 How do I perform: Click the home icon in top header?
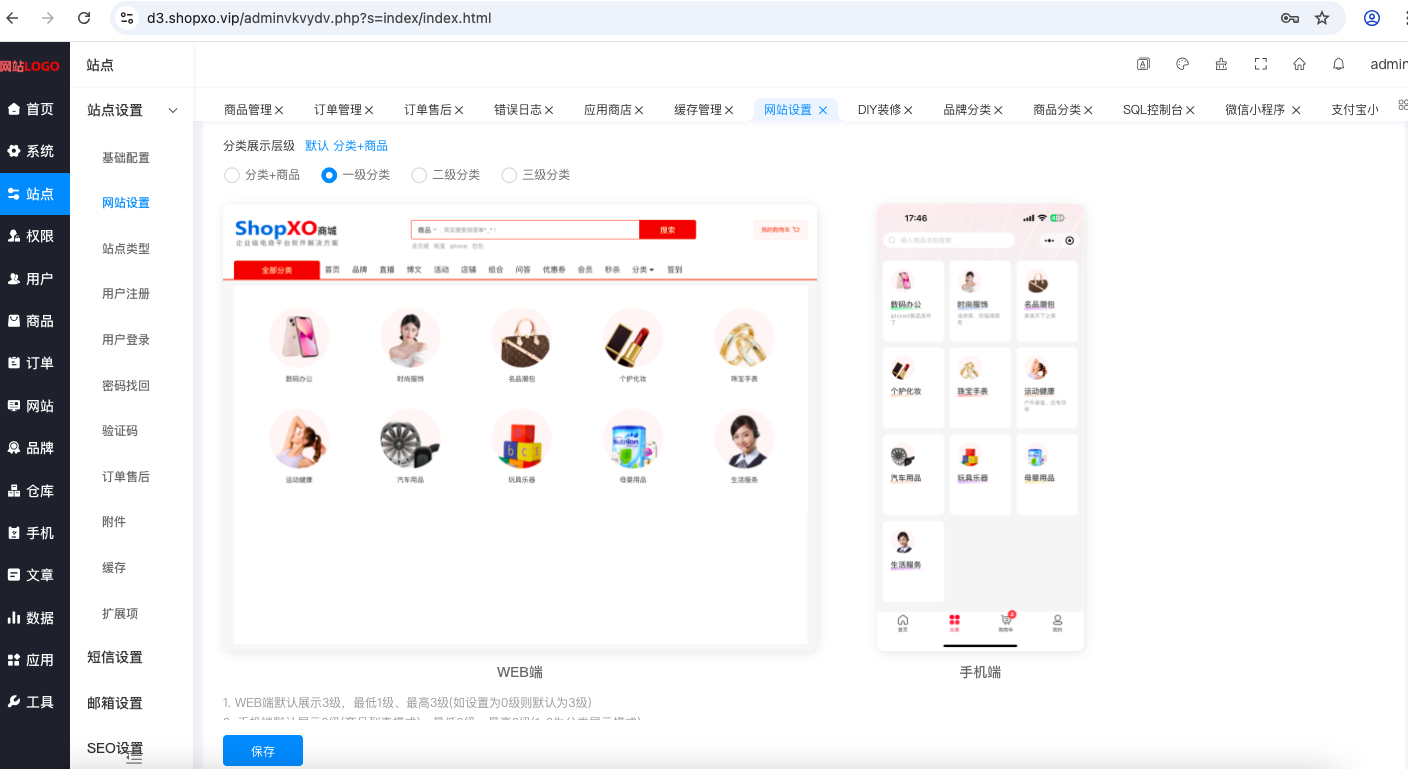(1299, 64)
